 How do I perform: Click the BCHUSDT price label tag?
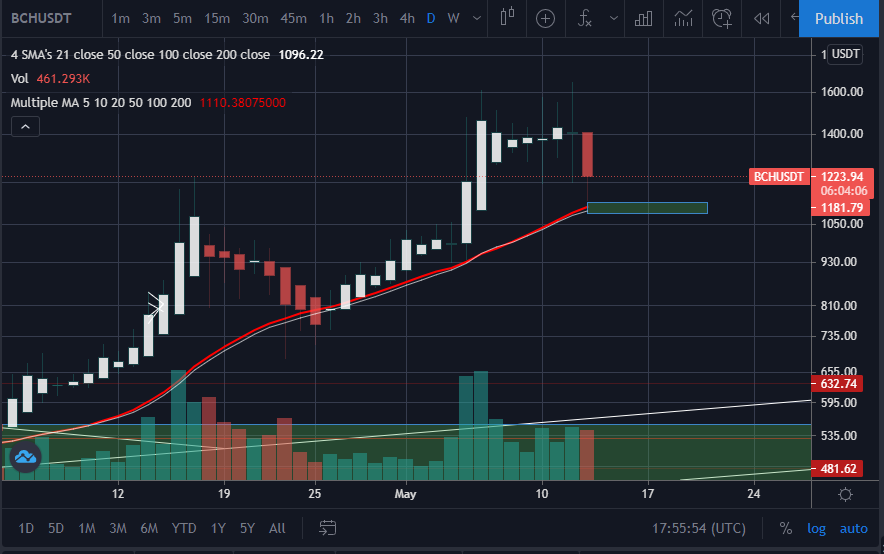779,176
